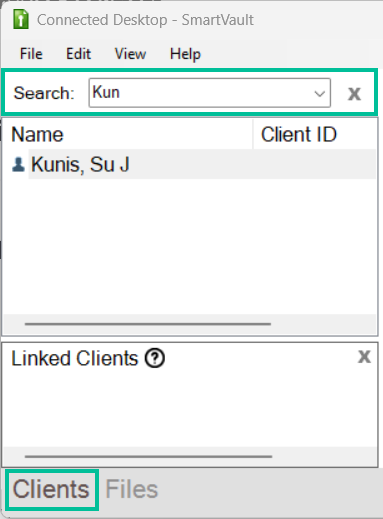This screenshot has width=383, height=519.
Task: Click the Linked Clients horizontal scrollbar
Action: pos(149,456)
